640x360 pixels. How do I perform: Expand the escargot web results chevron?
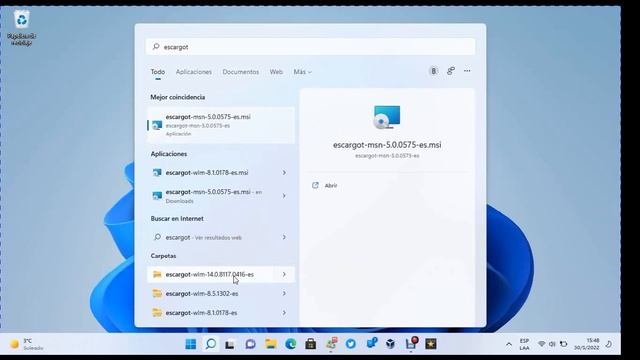tap(284, 237)
